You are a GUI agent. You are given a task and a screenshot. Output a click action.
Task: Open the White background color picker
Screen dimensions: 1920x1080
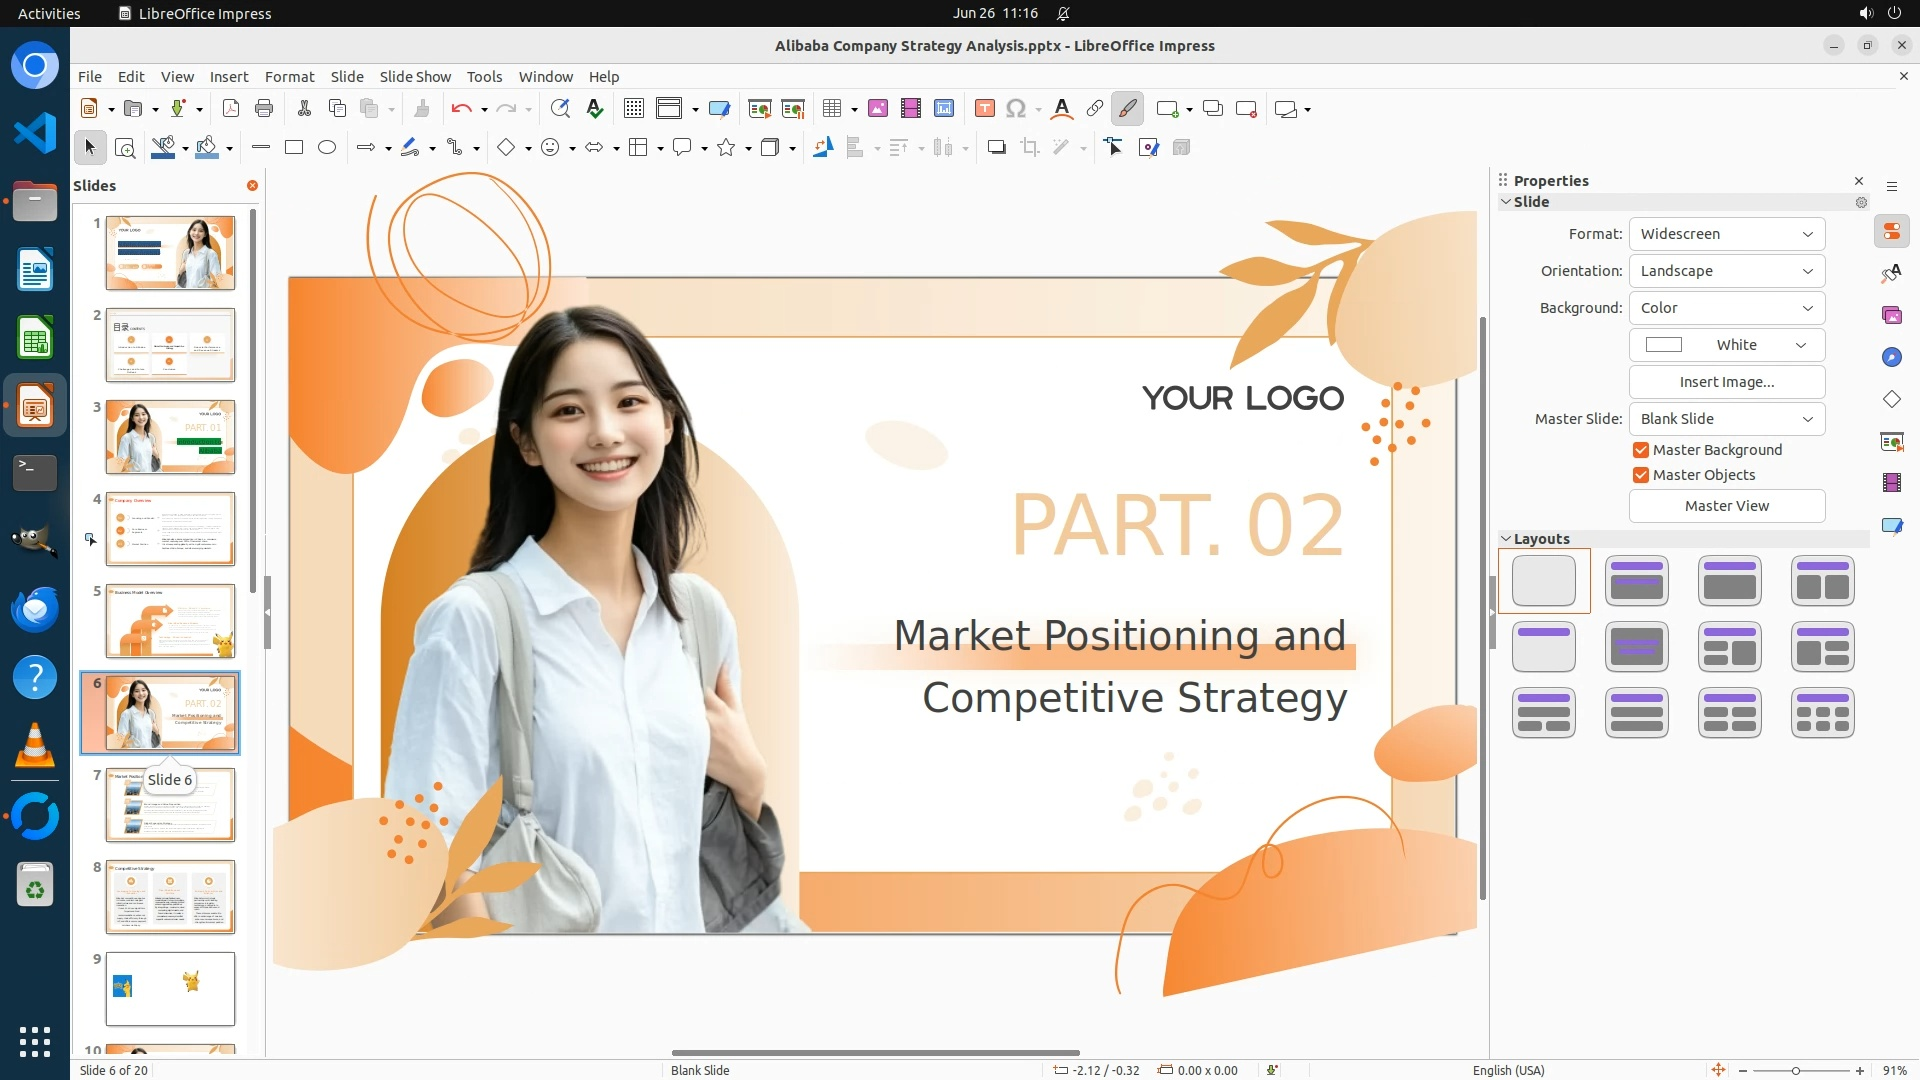[1726, 345]
